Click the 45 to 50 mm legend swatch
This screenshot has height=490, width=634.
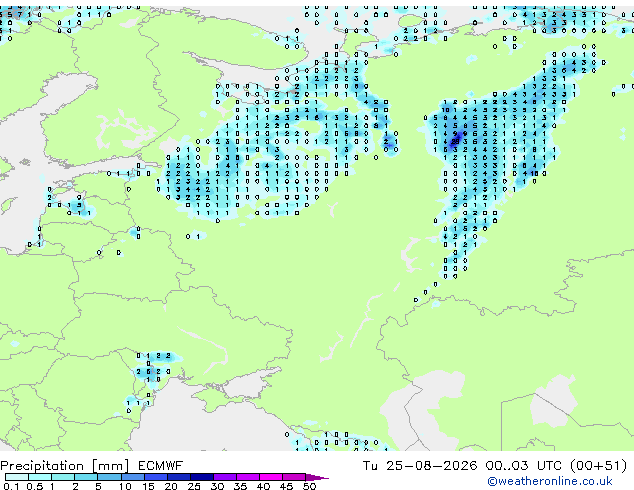[294, 477]
